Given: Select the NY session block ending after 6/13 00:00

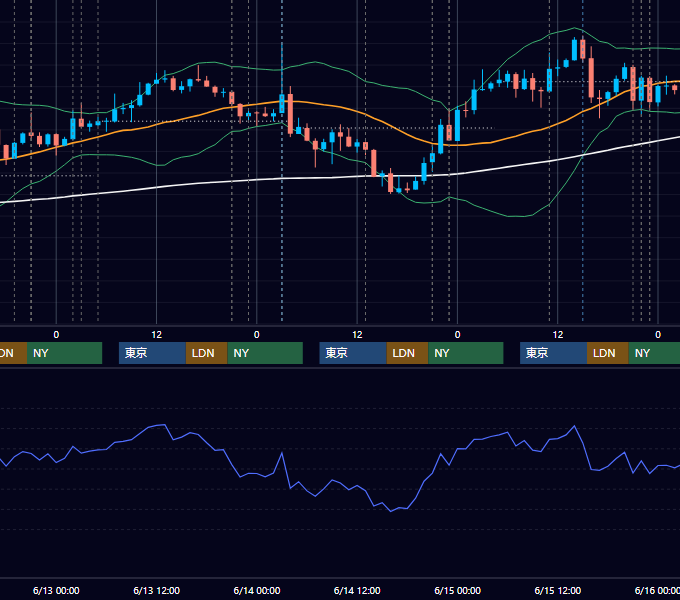Looking at the screenshot, I should (64, 353).
